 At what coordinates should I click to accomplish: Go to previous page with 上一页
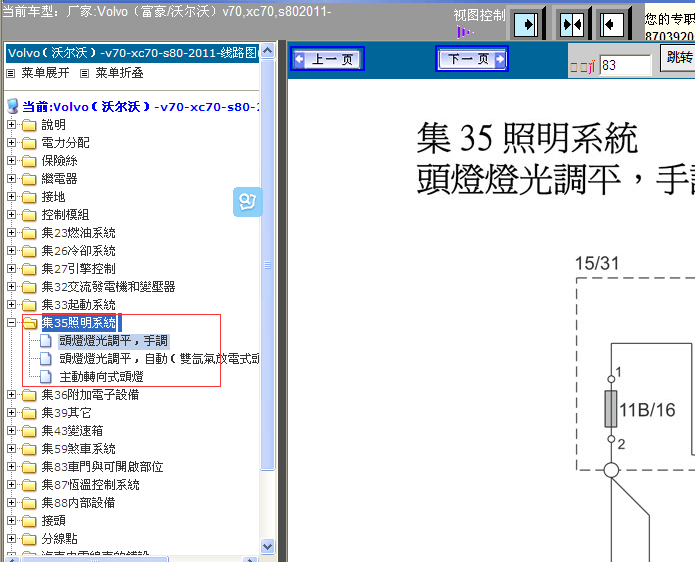pyautogui.click(x=328, y=59)
